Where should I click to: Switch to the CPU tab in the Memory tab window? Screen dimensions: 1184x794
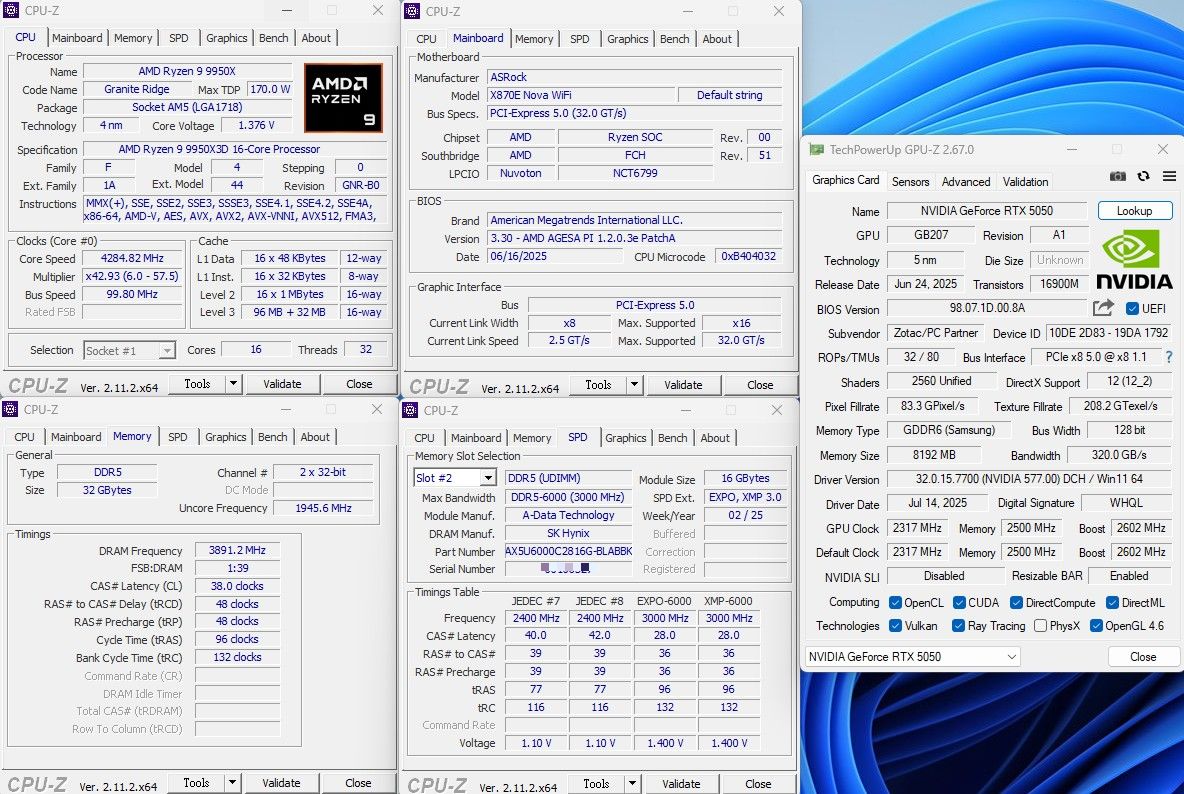point(24,437)
